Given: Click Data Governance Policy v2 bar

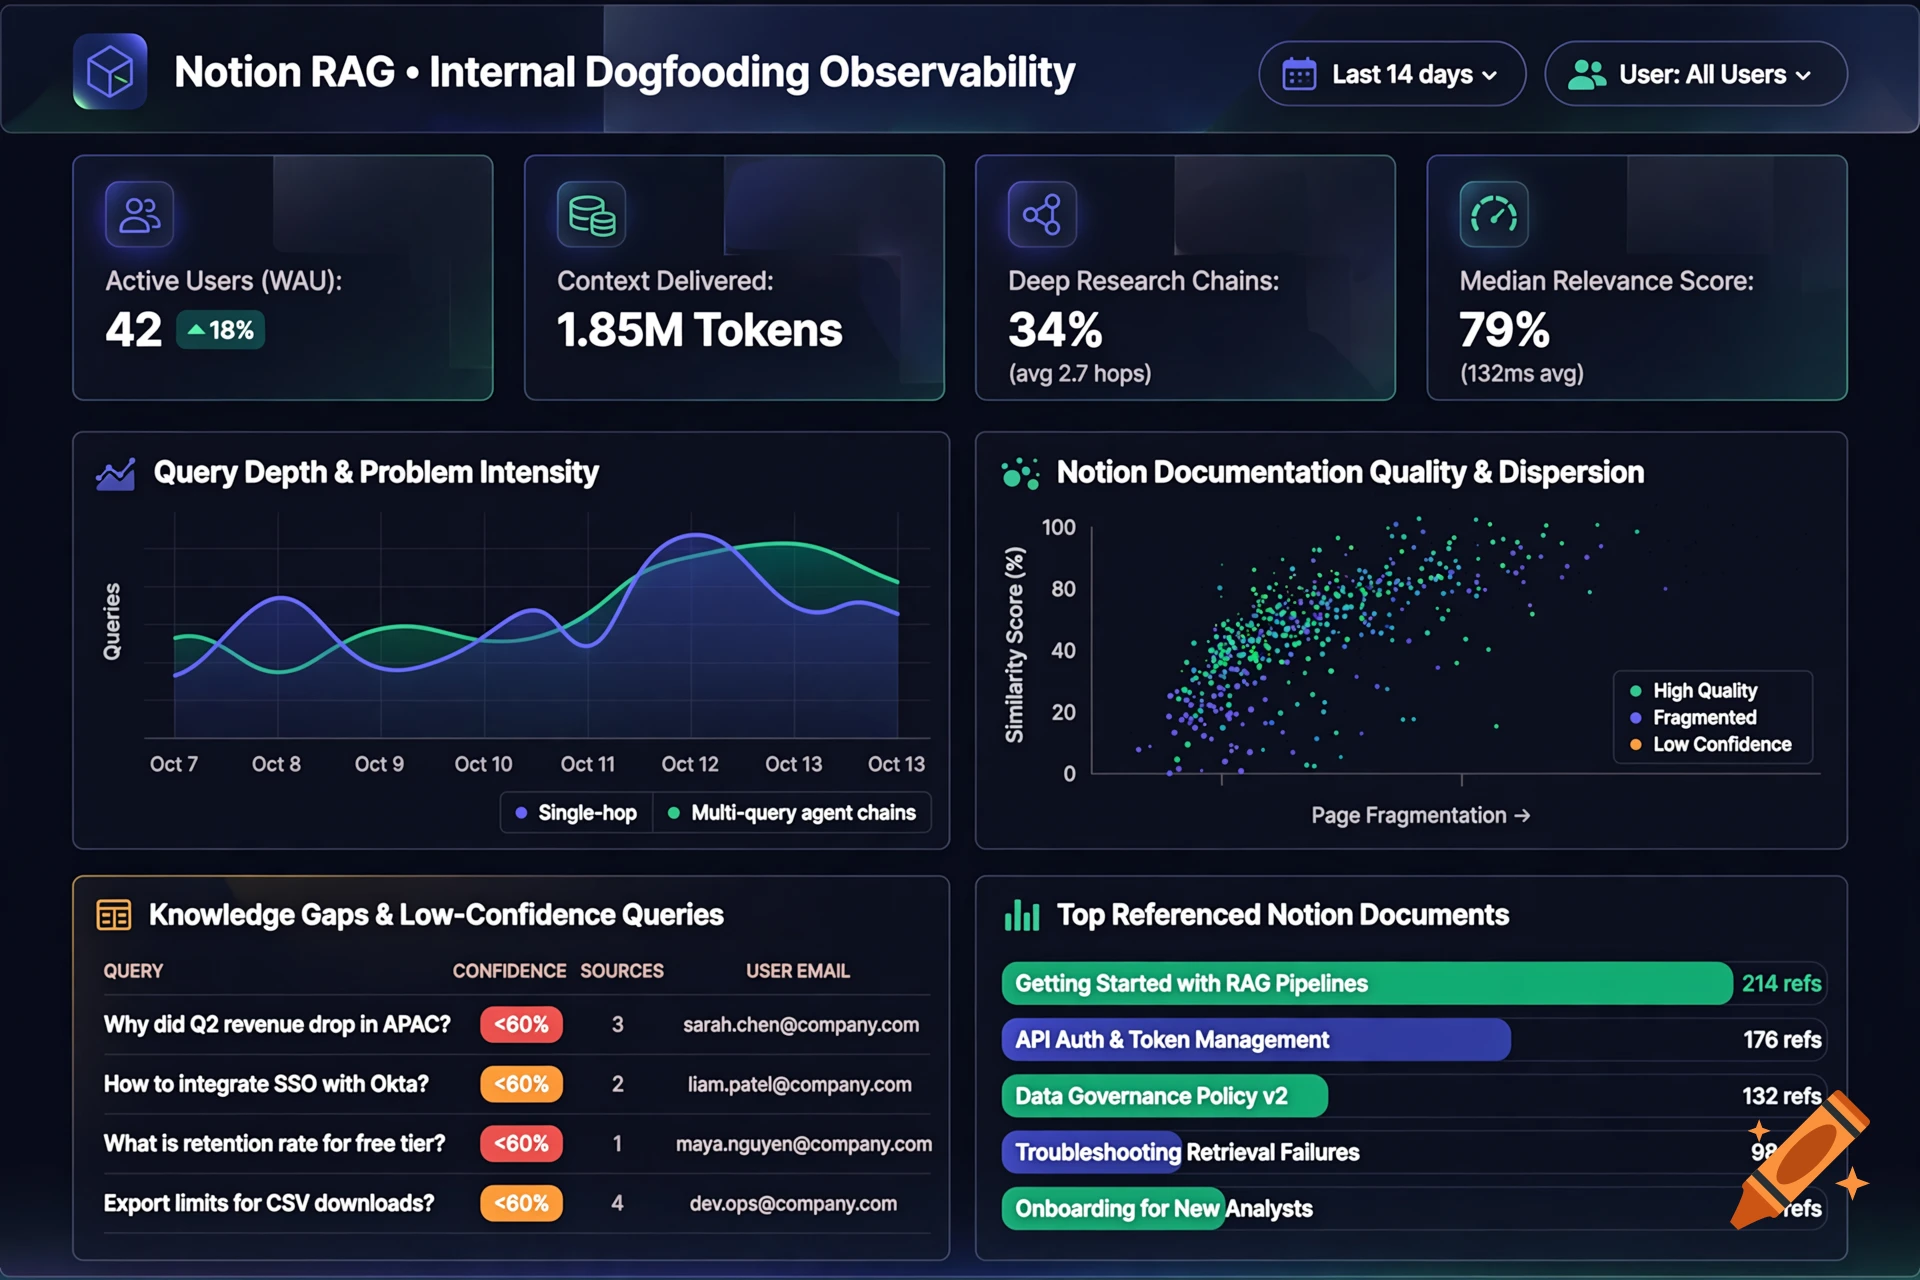Looking at the screenshot, I should [x=1165, y=1096].
